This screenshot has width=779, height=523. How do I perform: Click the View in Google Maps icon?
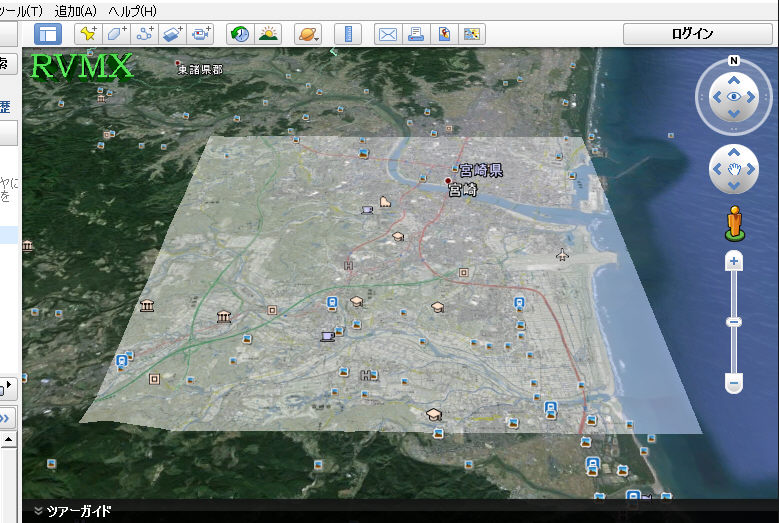click(x=444, y=34)
